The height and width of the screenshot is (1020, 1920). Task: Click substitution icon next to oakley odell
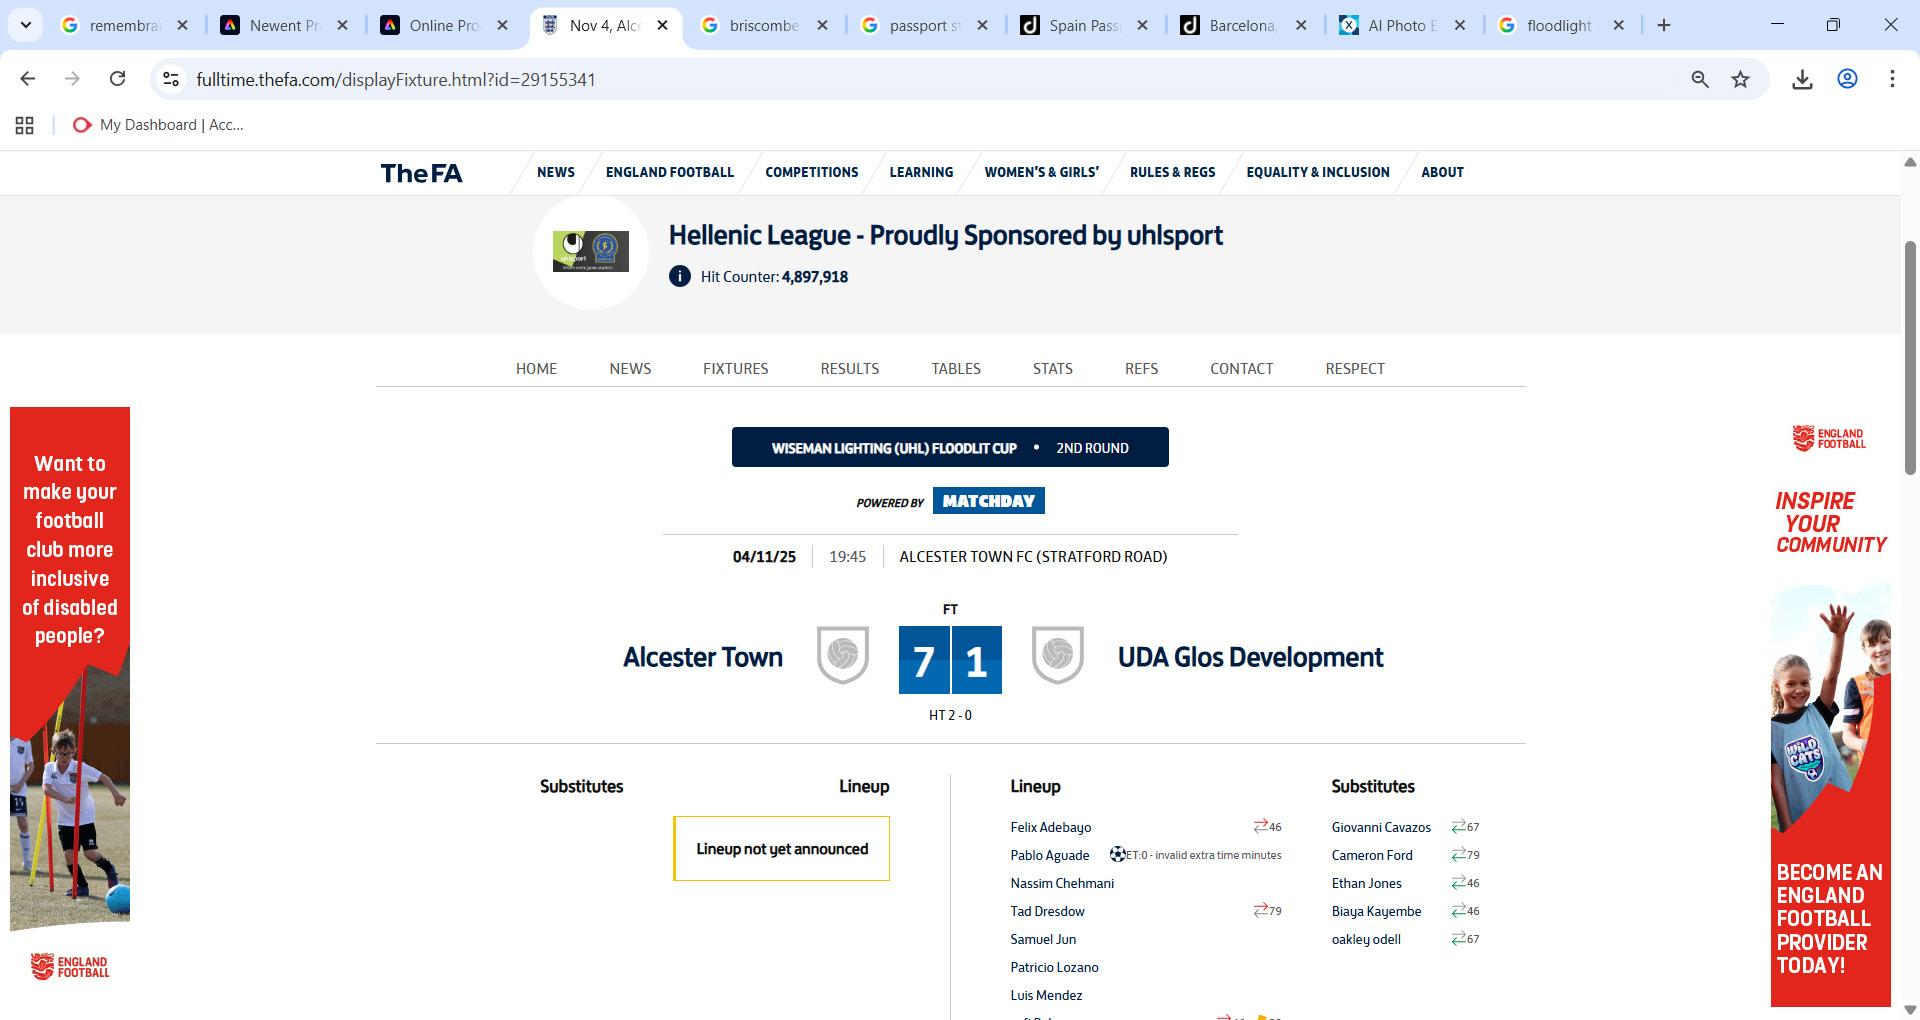(x=1458, y=939)
